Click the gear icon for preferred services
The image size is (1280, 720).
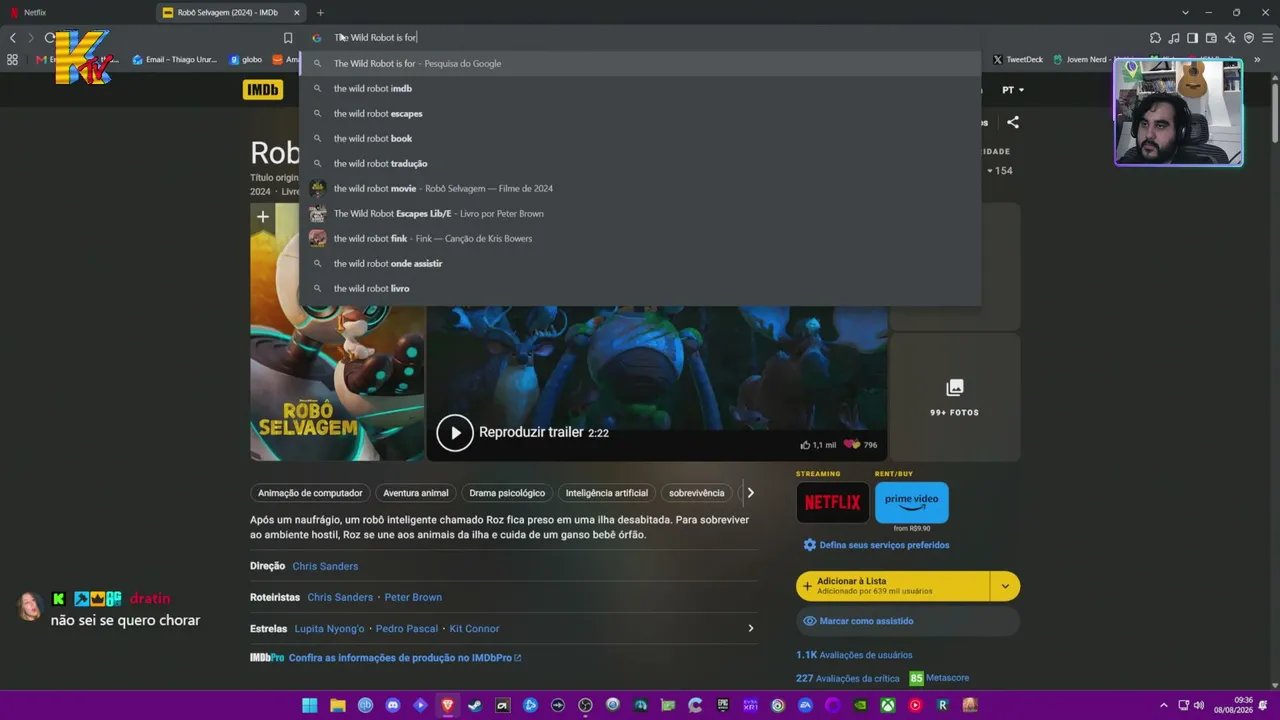(810, 545)
